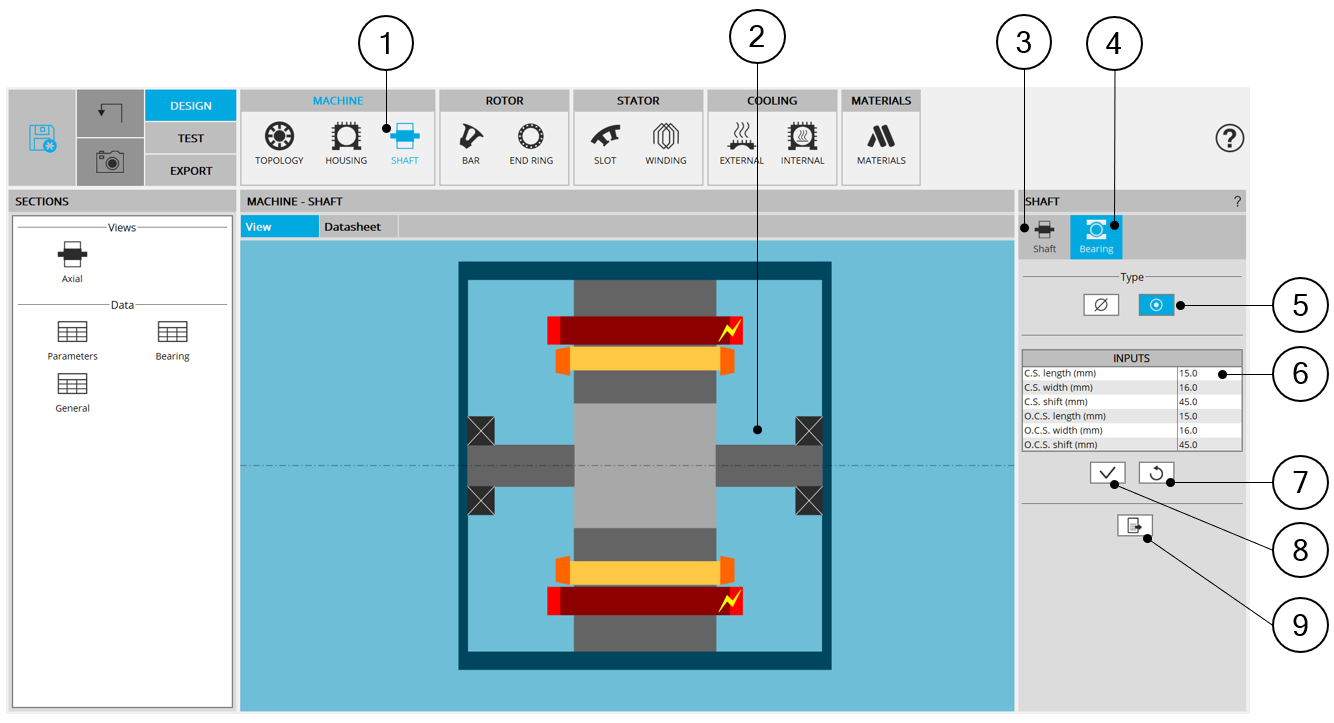Select the no-bearing type option
Screen dimensions: 1334x723
coord(1101,305)
